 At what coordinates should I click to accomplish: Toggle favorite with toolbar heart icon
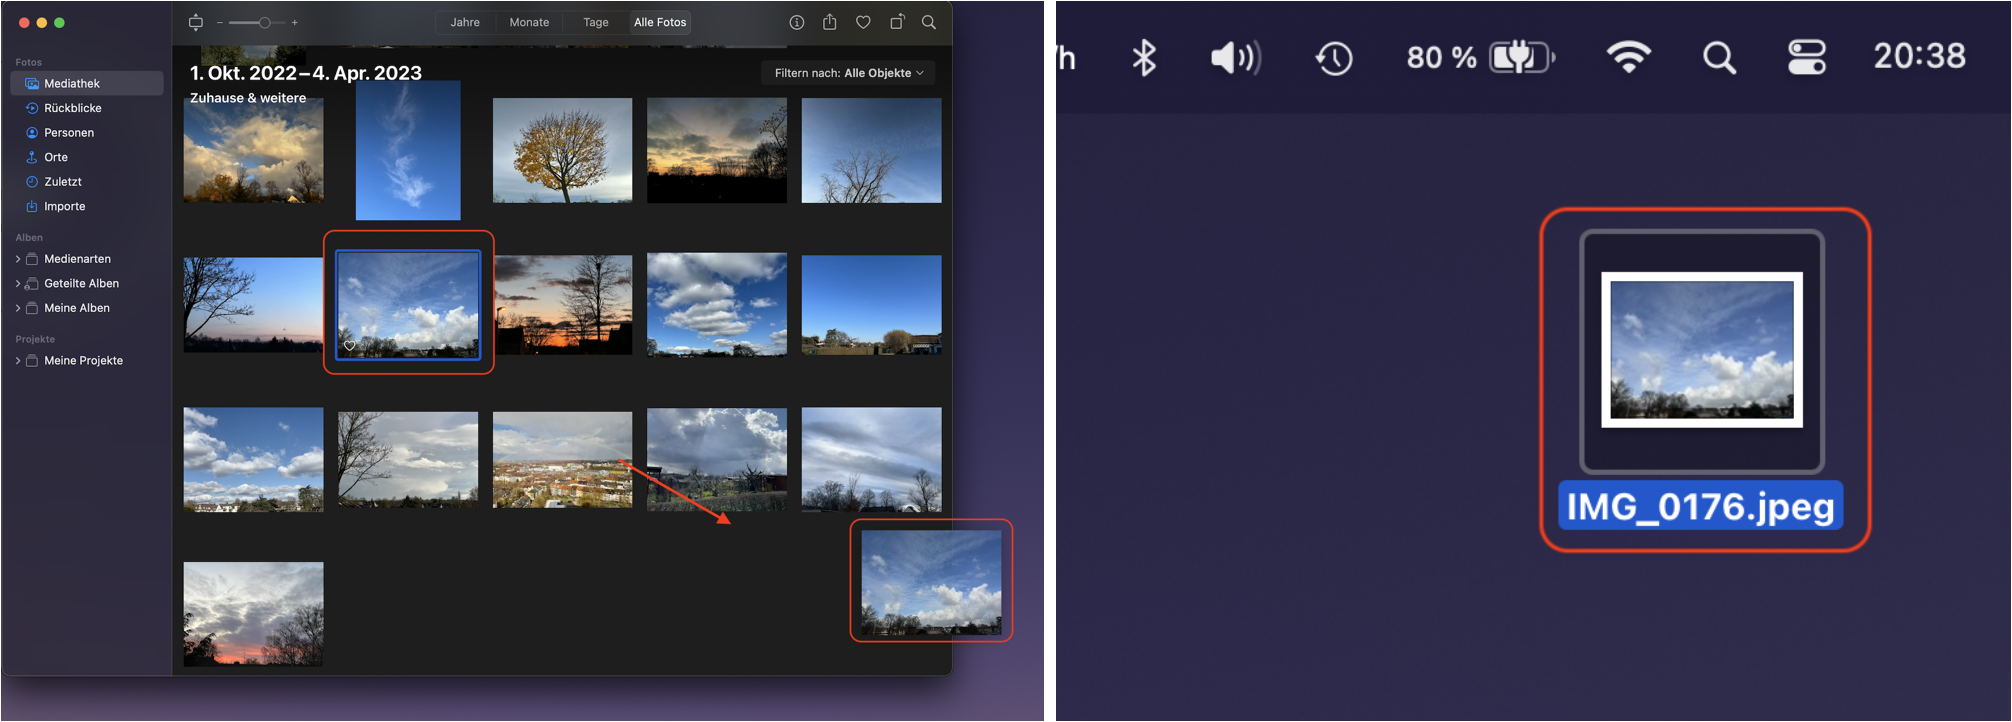coord(863,22)
